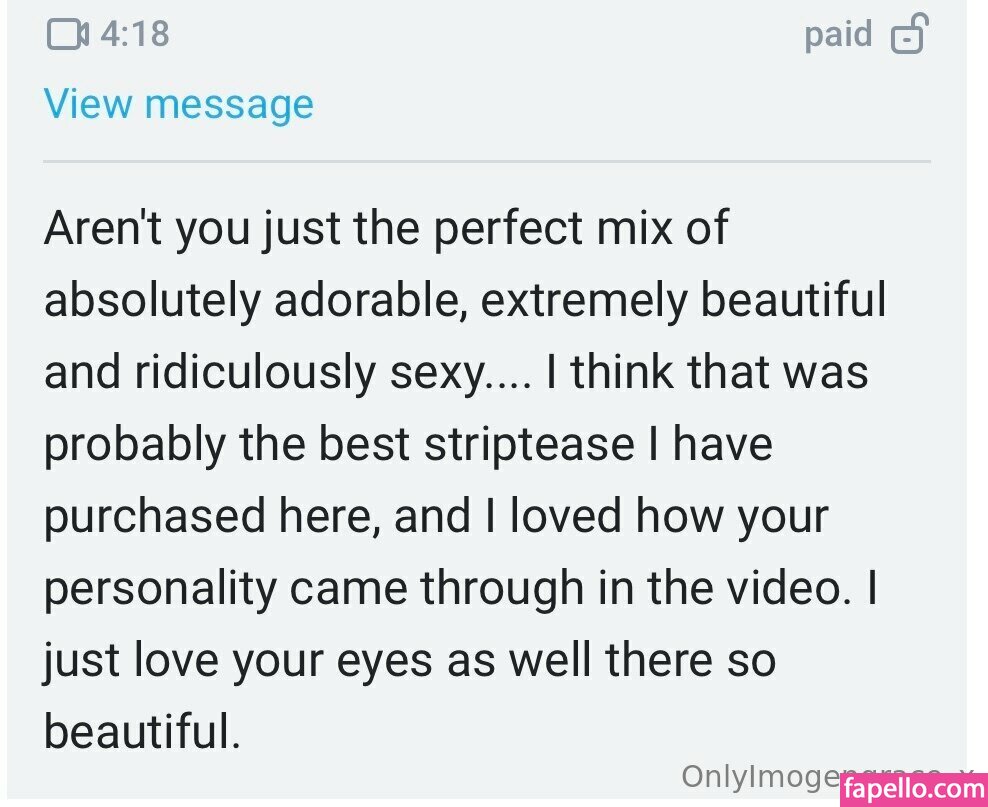Click the phrase "perfect mix of"
Image resolution: width=988 pixels, height=807 pixels.
click(x=582, y=229)
